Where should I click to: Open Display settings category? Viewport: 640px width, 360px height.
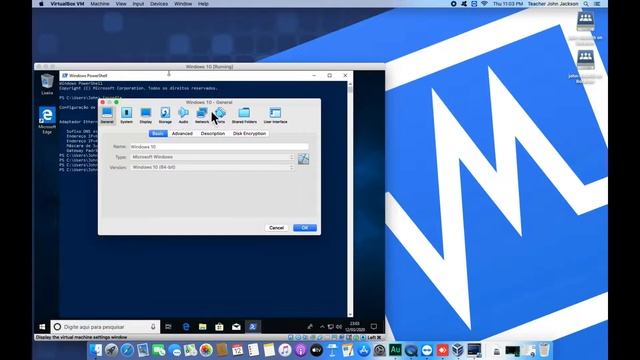146,115
